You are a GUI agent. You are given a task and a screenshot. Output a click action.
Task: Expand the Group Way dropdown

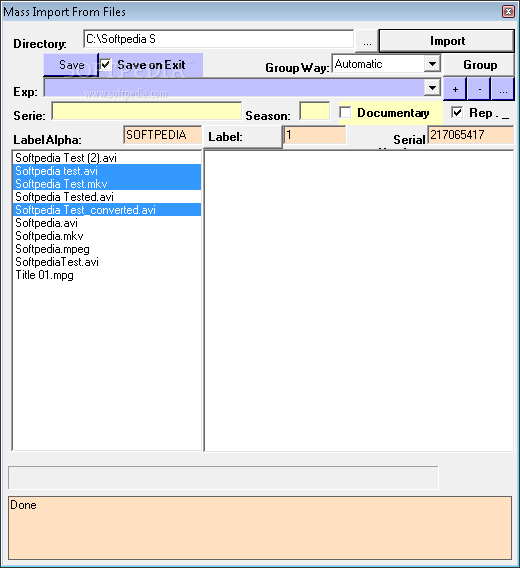click(432, 64)
